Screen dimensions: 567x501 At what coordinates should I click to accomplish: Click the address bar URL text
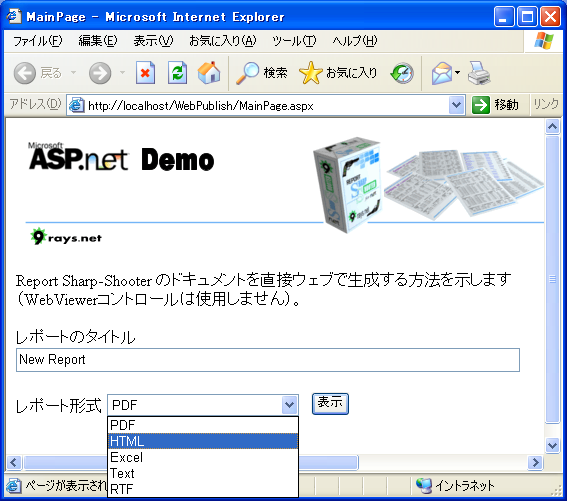click(201, 106)
